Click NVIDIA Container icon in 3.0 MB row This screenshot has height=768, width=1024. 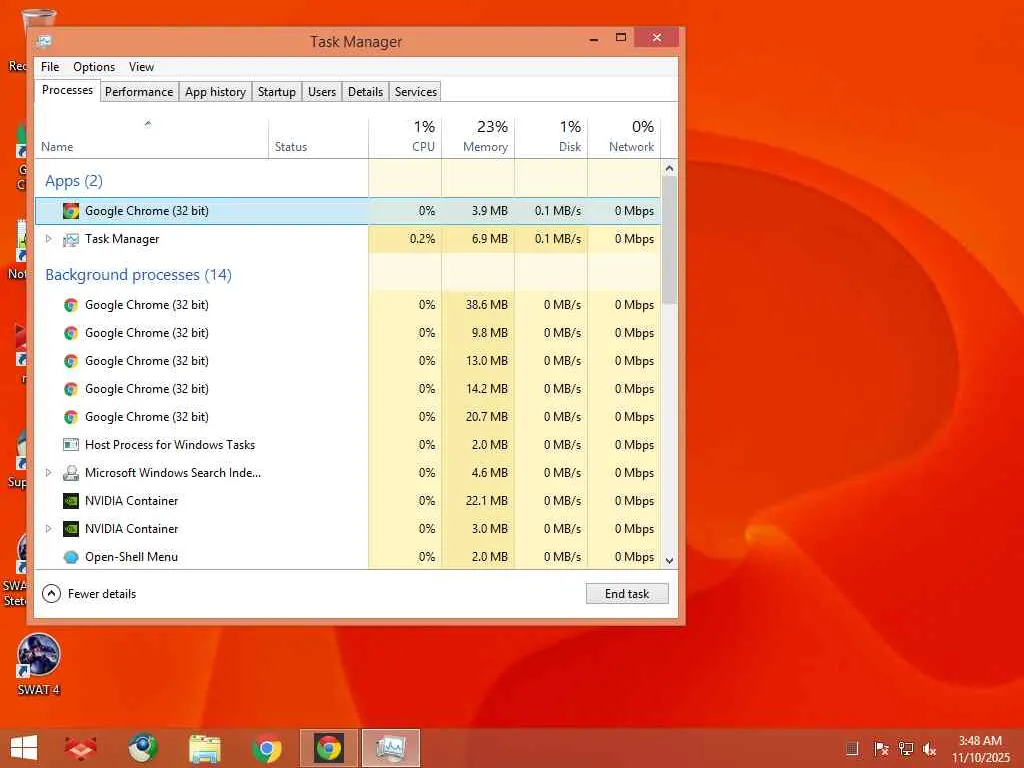71,529
